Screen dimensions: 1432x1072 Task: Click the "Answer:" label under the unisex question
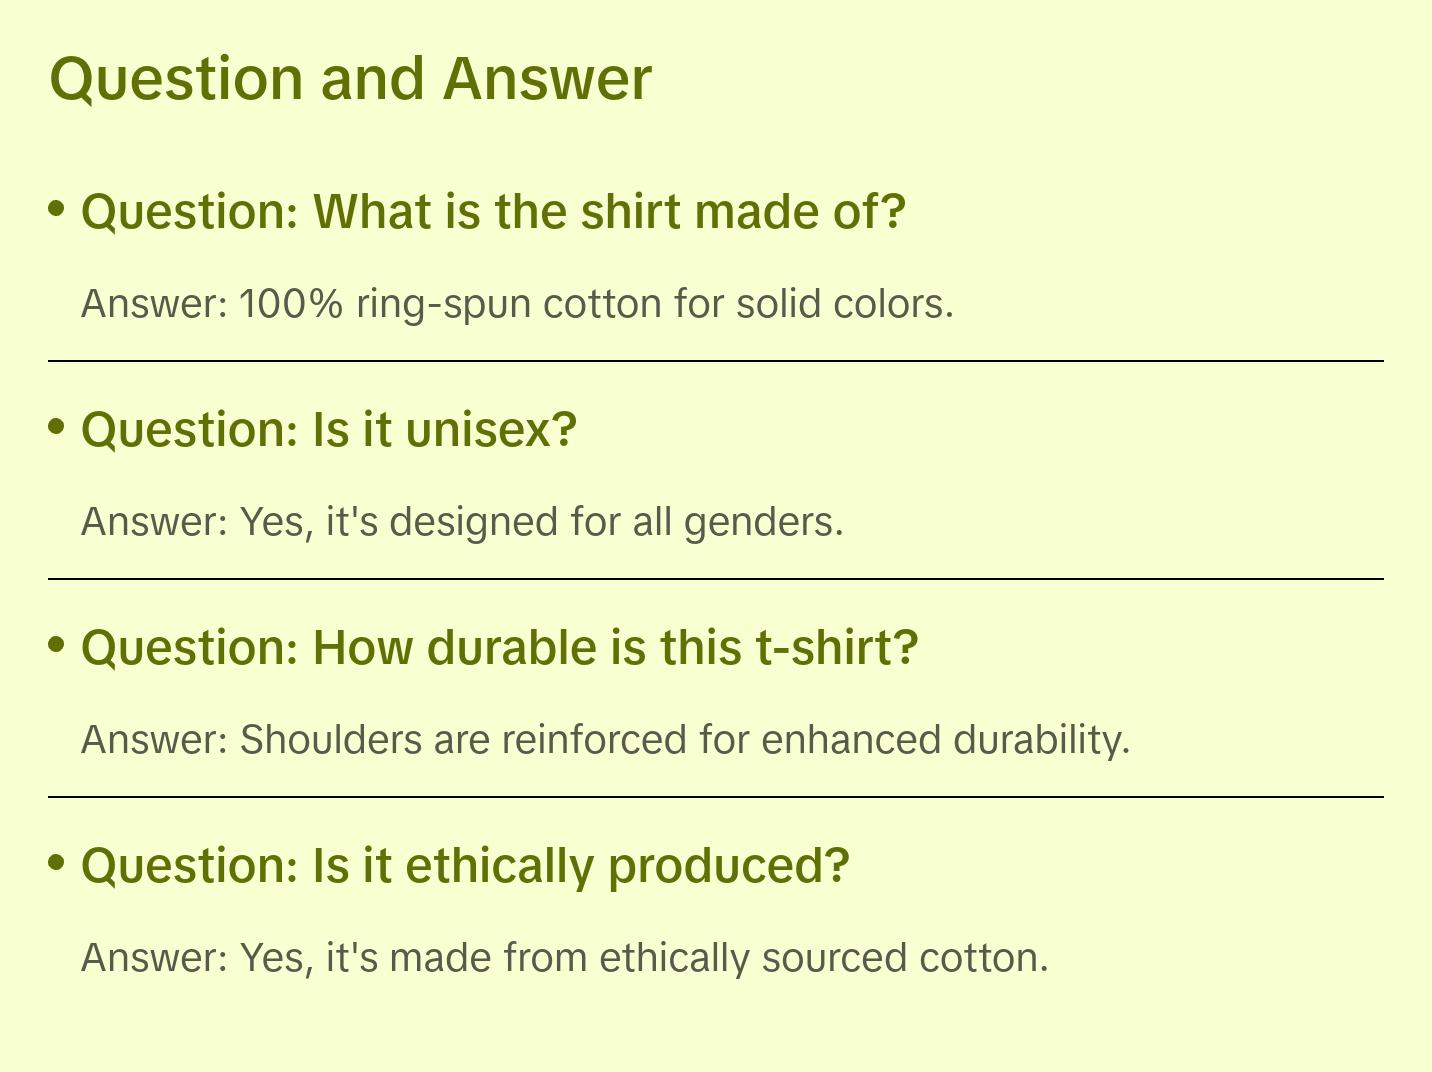[155, 522]
